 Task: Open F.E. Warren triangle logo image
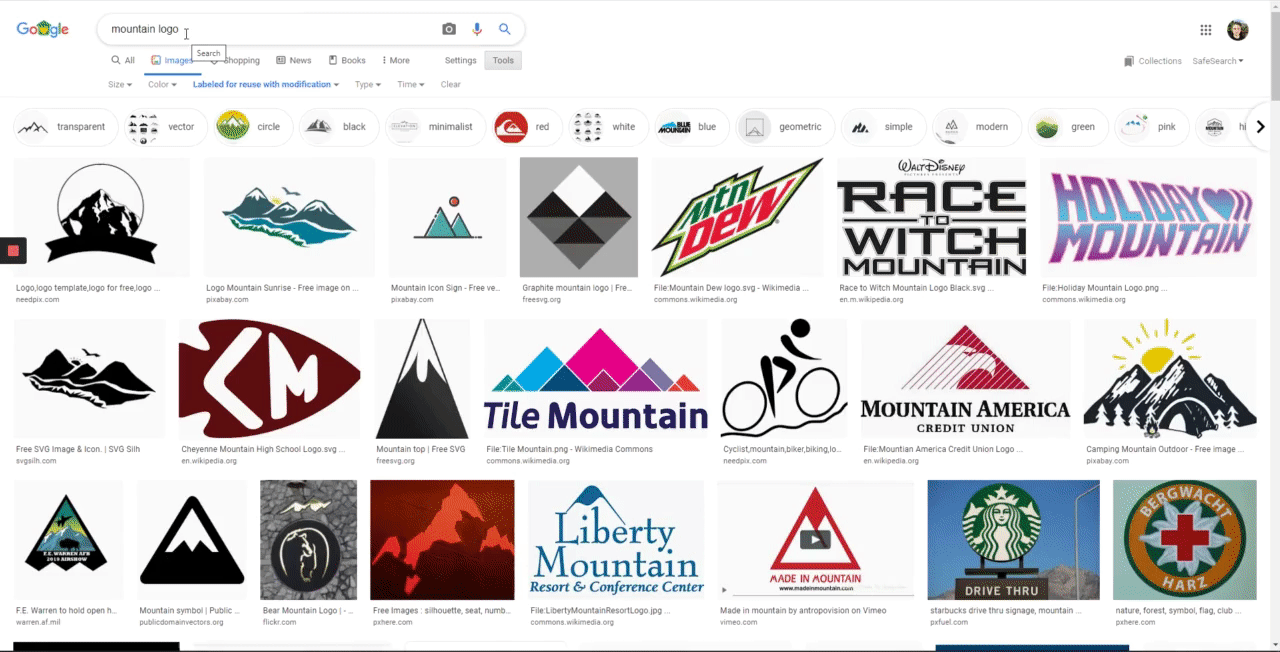click(x=68, y=540)
